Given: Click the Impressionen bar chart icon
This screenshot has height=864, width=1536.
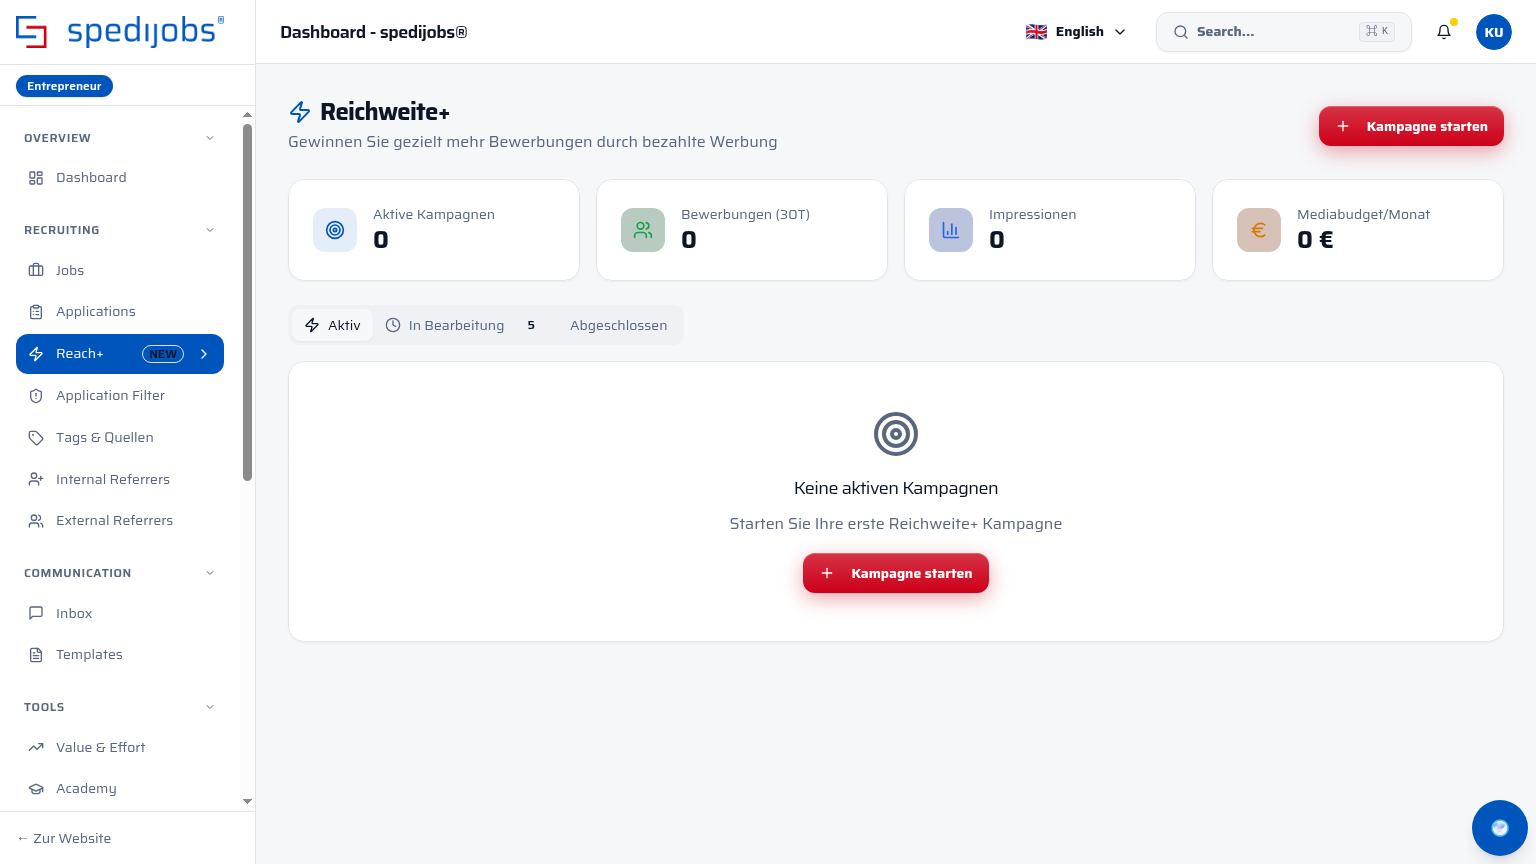Looking at the screenshot, I should 951,230.
